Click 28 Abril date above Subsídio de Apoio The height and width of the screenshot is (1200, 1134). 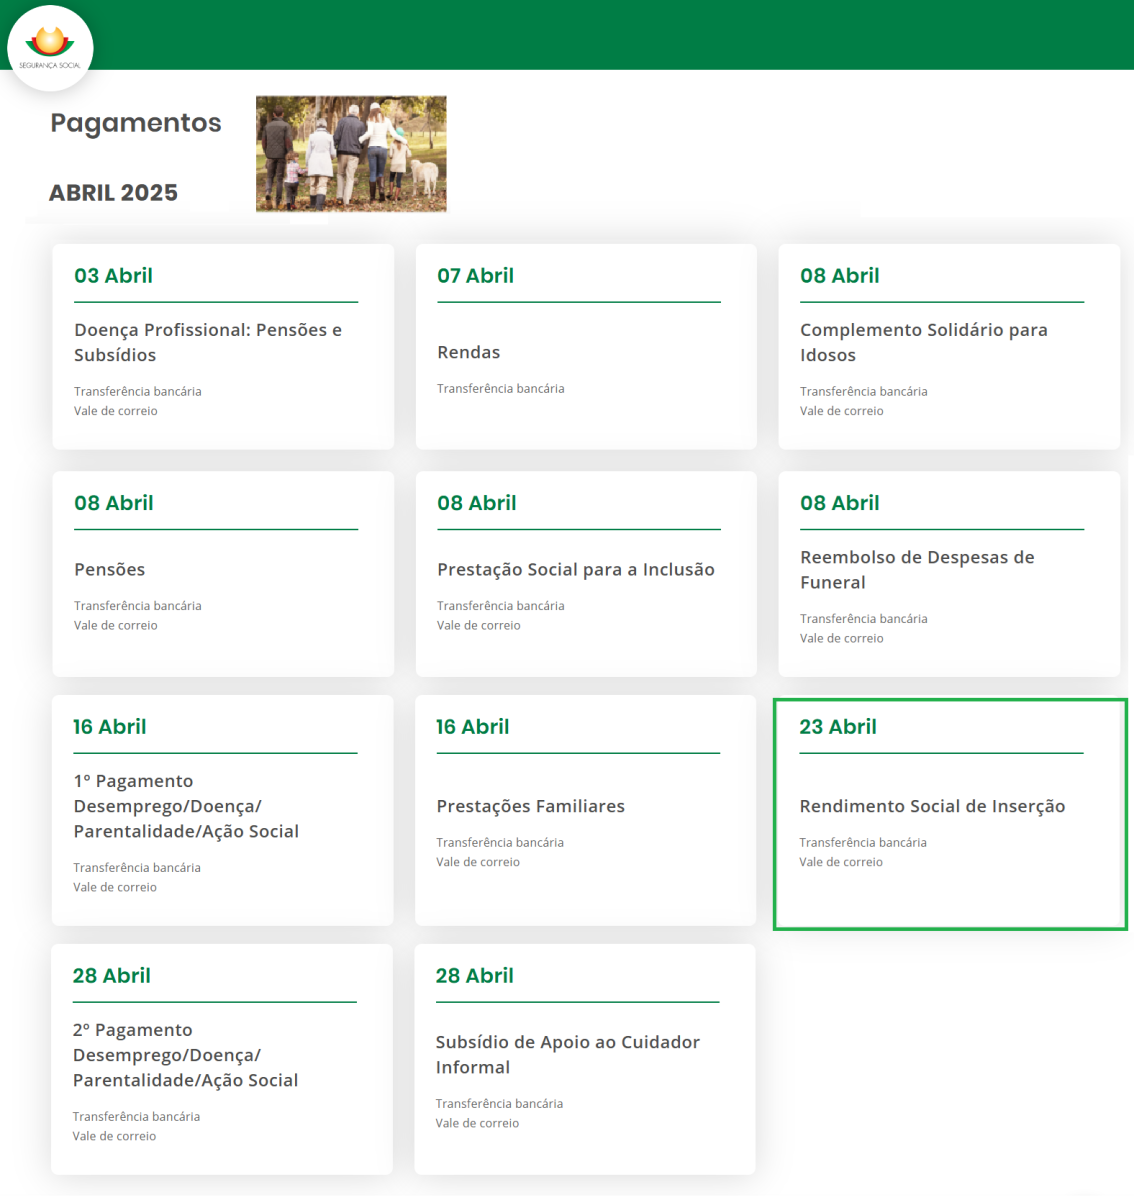tap(474, 976)
